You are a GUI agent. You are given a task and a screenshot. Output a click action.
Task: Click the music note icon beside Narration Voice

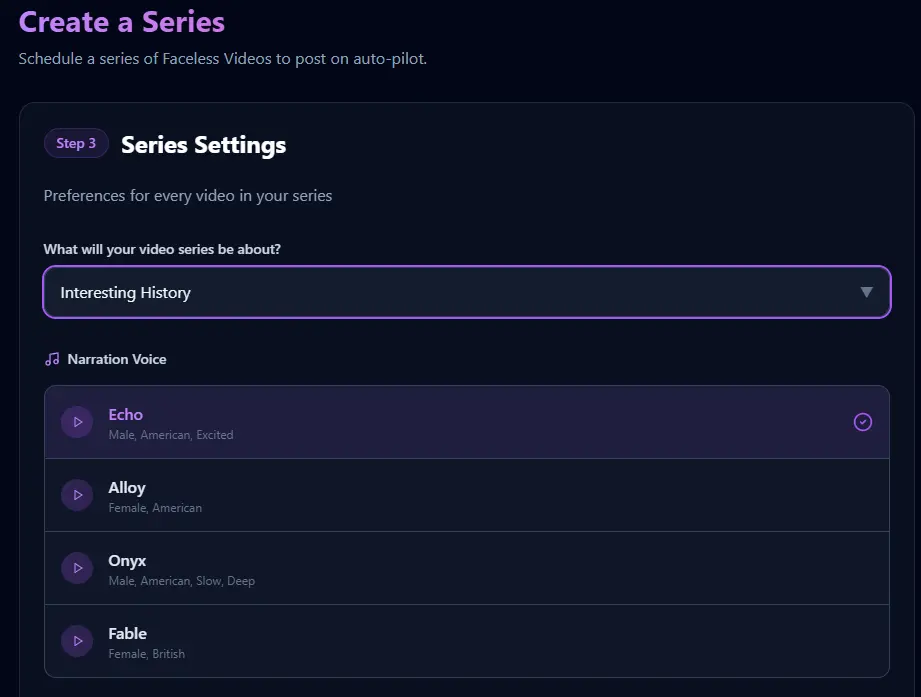[52, 359]
